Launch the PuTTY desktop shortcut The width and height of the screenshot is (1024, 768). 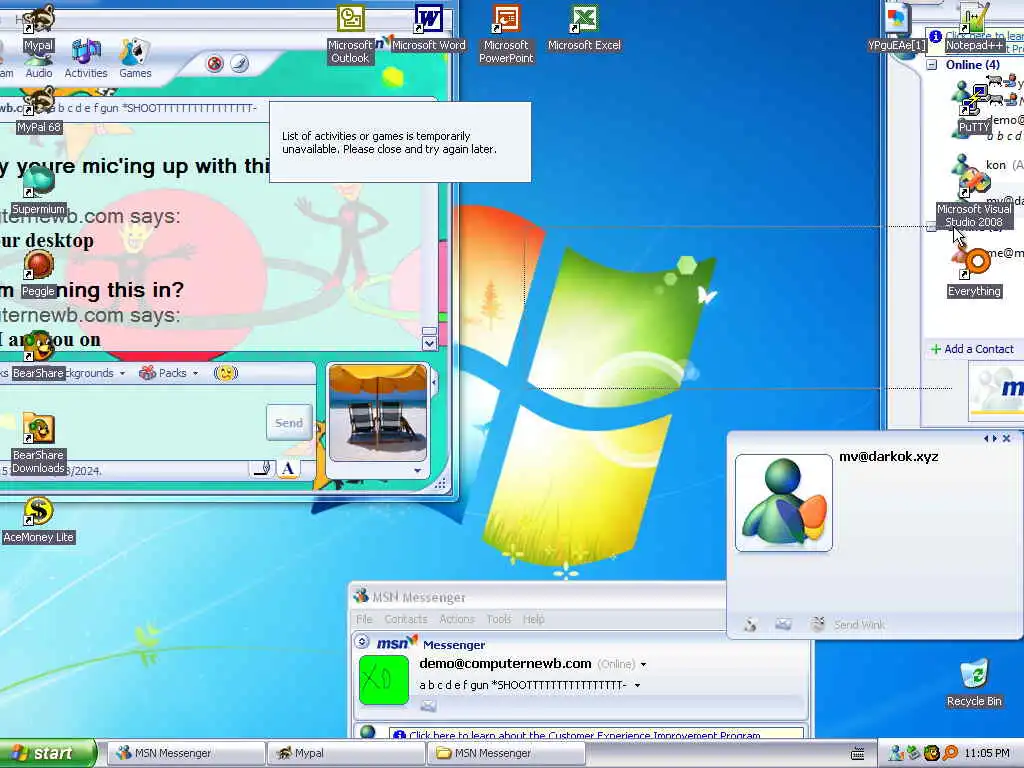(974, 110)
